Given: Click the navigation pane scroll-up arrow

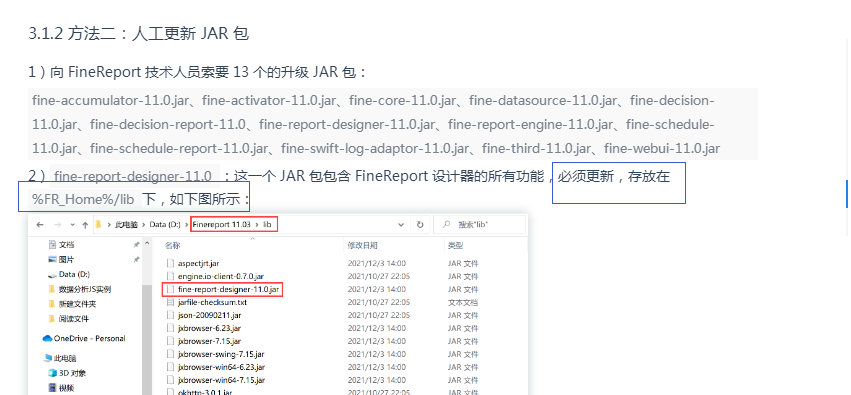Looking at the screenshot, I should pyautogui.click(x=147, y=245).
